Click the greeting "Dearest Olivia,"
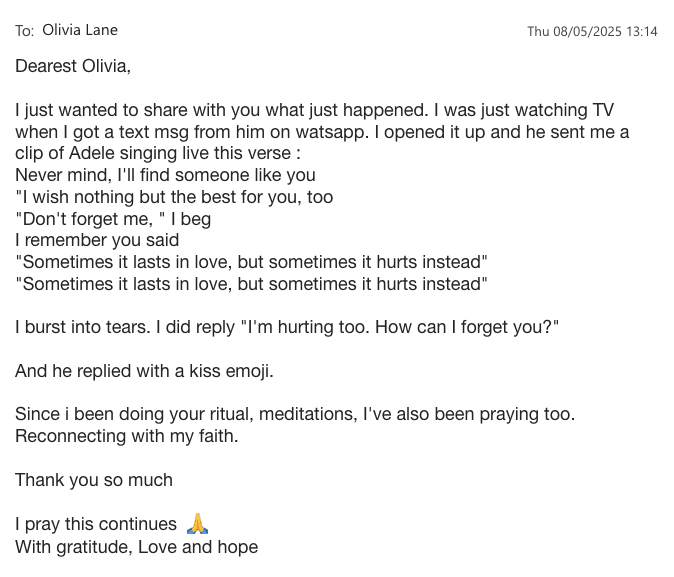Screen dimensions: 674x577 point(73,66)
